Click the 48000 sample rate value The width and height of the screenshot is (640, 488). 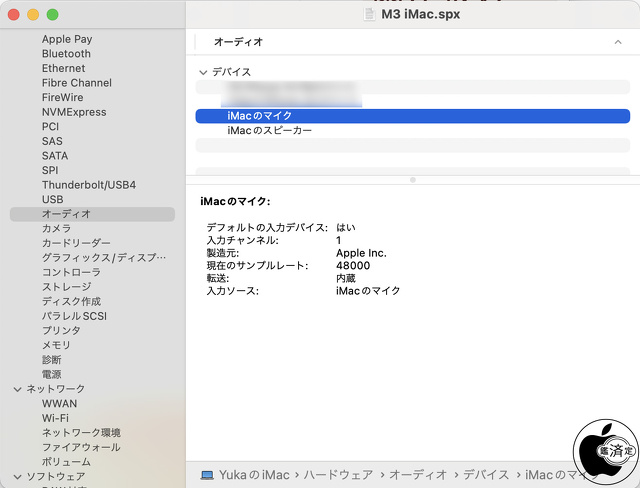(x=353, y=266)
